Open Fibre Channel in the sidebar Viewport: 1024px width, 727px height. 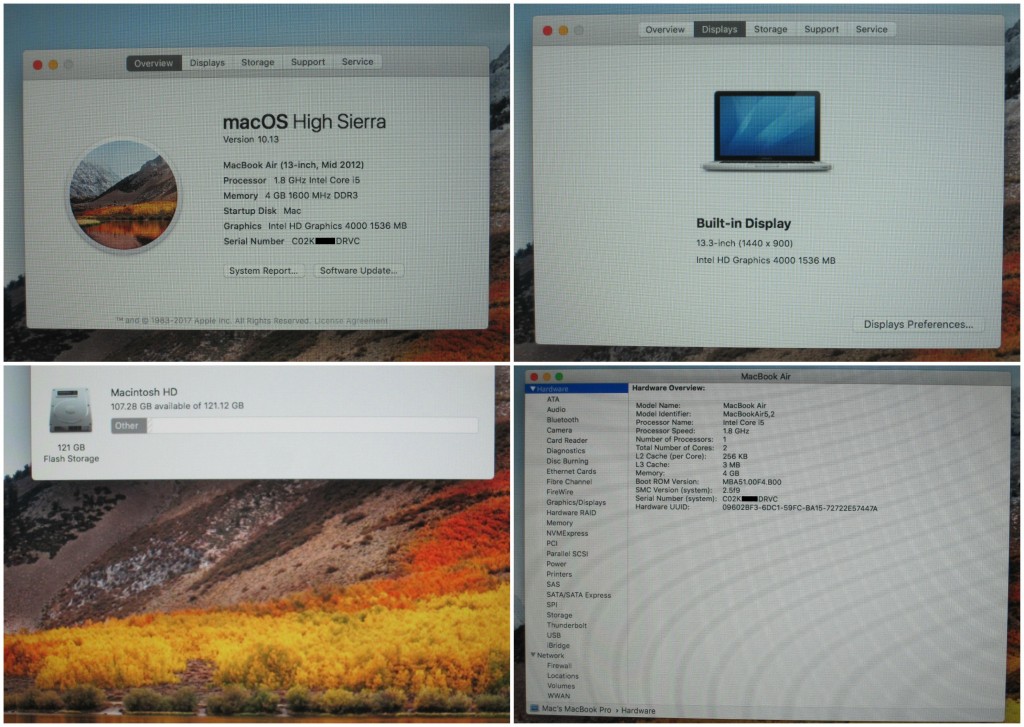point(569,481)
